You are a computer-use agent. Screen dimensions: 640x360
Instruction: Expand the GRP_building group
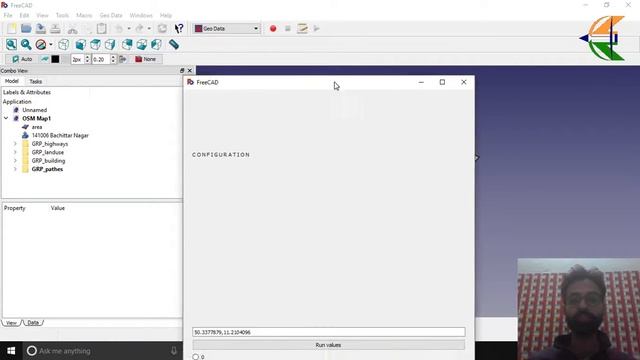click(x=15, y=161)
